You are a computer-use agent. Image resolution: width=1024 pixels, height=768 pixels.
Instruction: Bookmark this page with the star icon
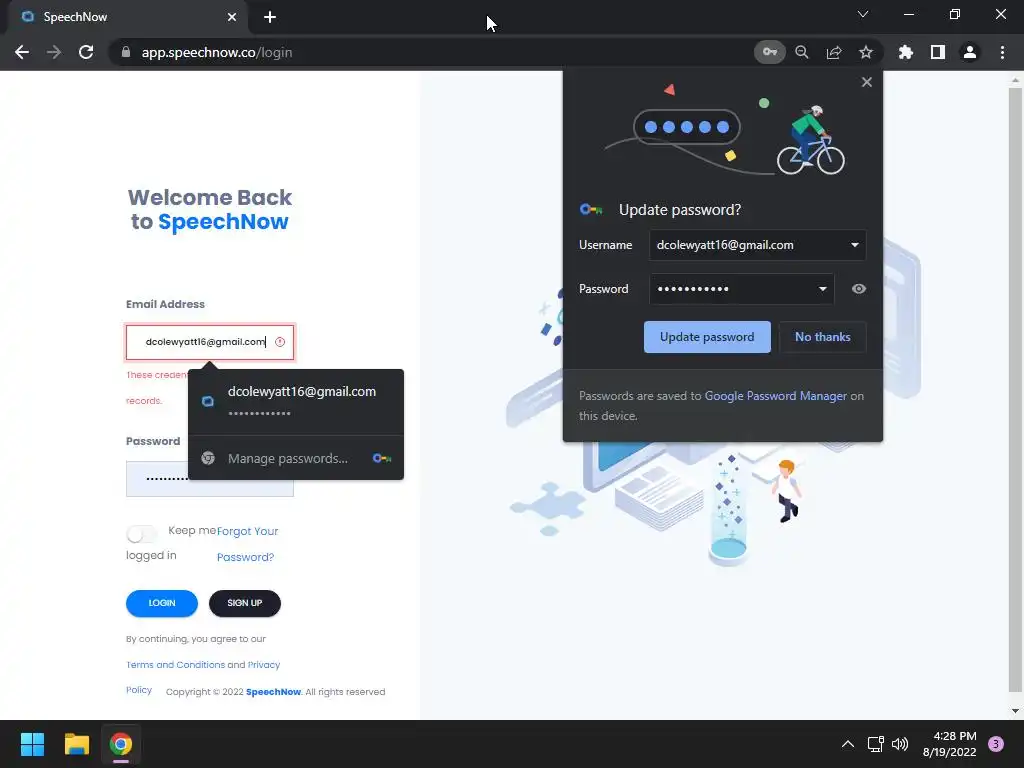(x=866, y=52)
